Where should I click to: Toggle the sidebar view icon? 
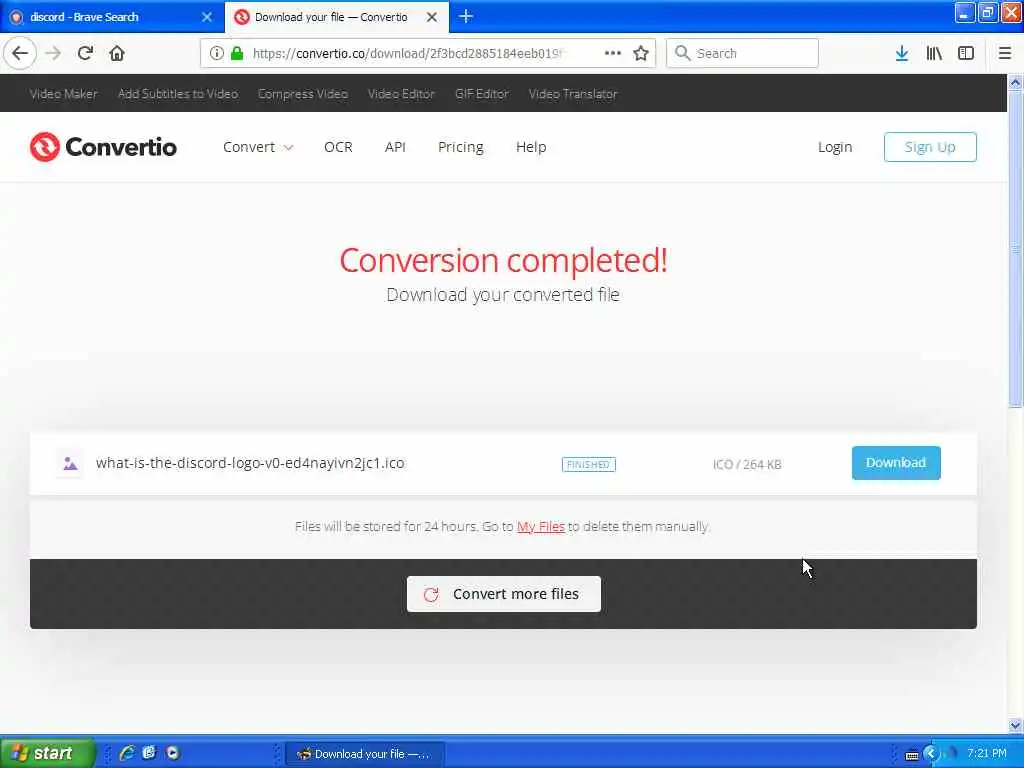tap(966, 53)
